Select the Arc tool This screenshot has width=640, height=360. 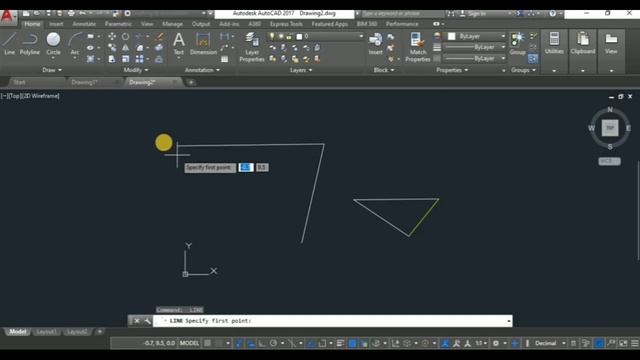click(x=75, y=45)
